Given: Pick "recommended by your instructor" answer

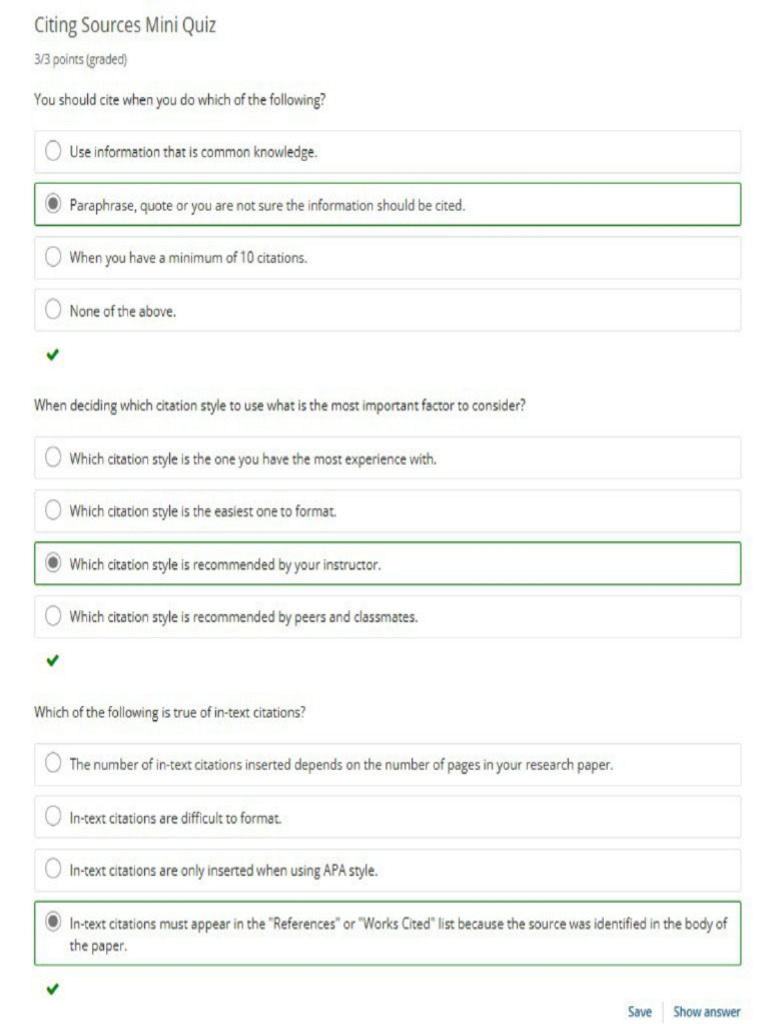Looking at the screenshot, I should [x=54, y=564].
